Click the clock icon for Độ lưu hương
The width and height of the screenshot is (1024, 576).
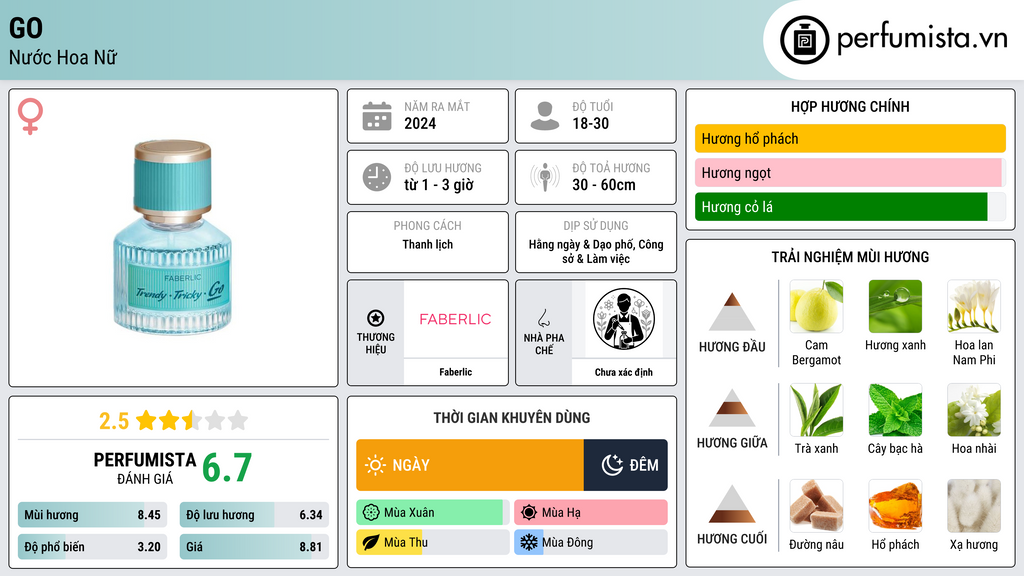377,177
